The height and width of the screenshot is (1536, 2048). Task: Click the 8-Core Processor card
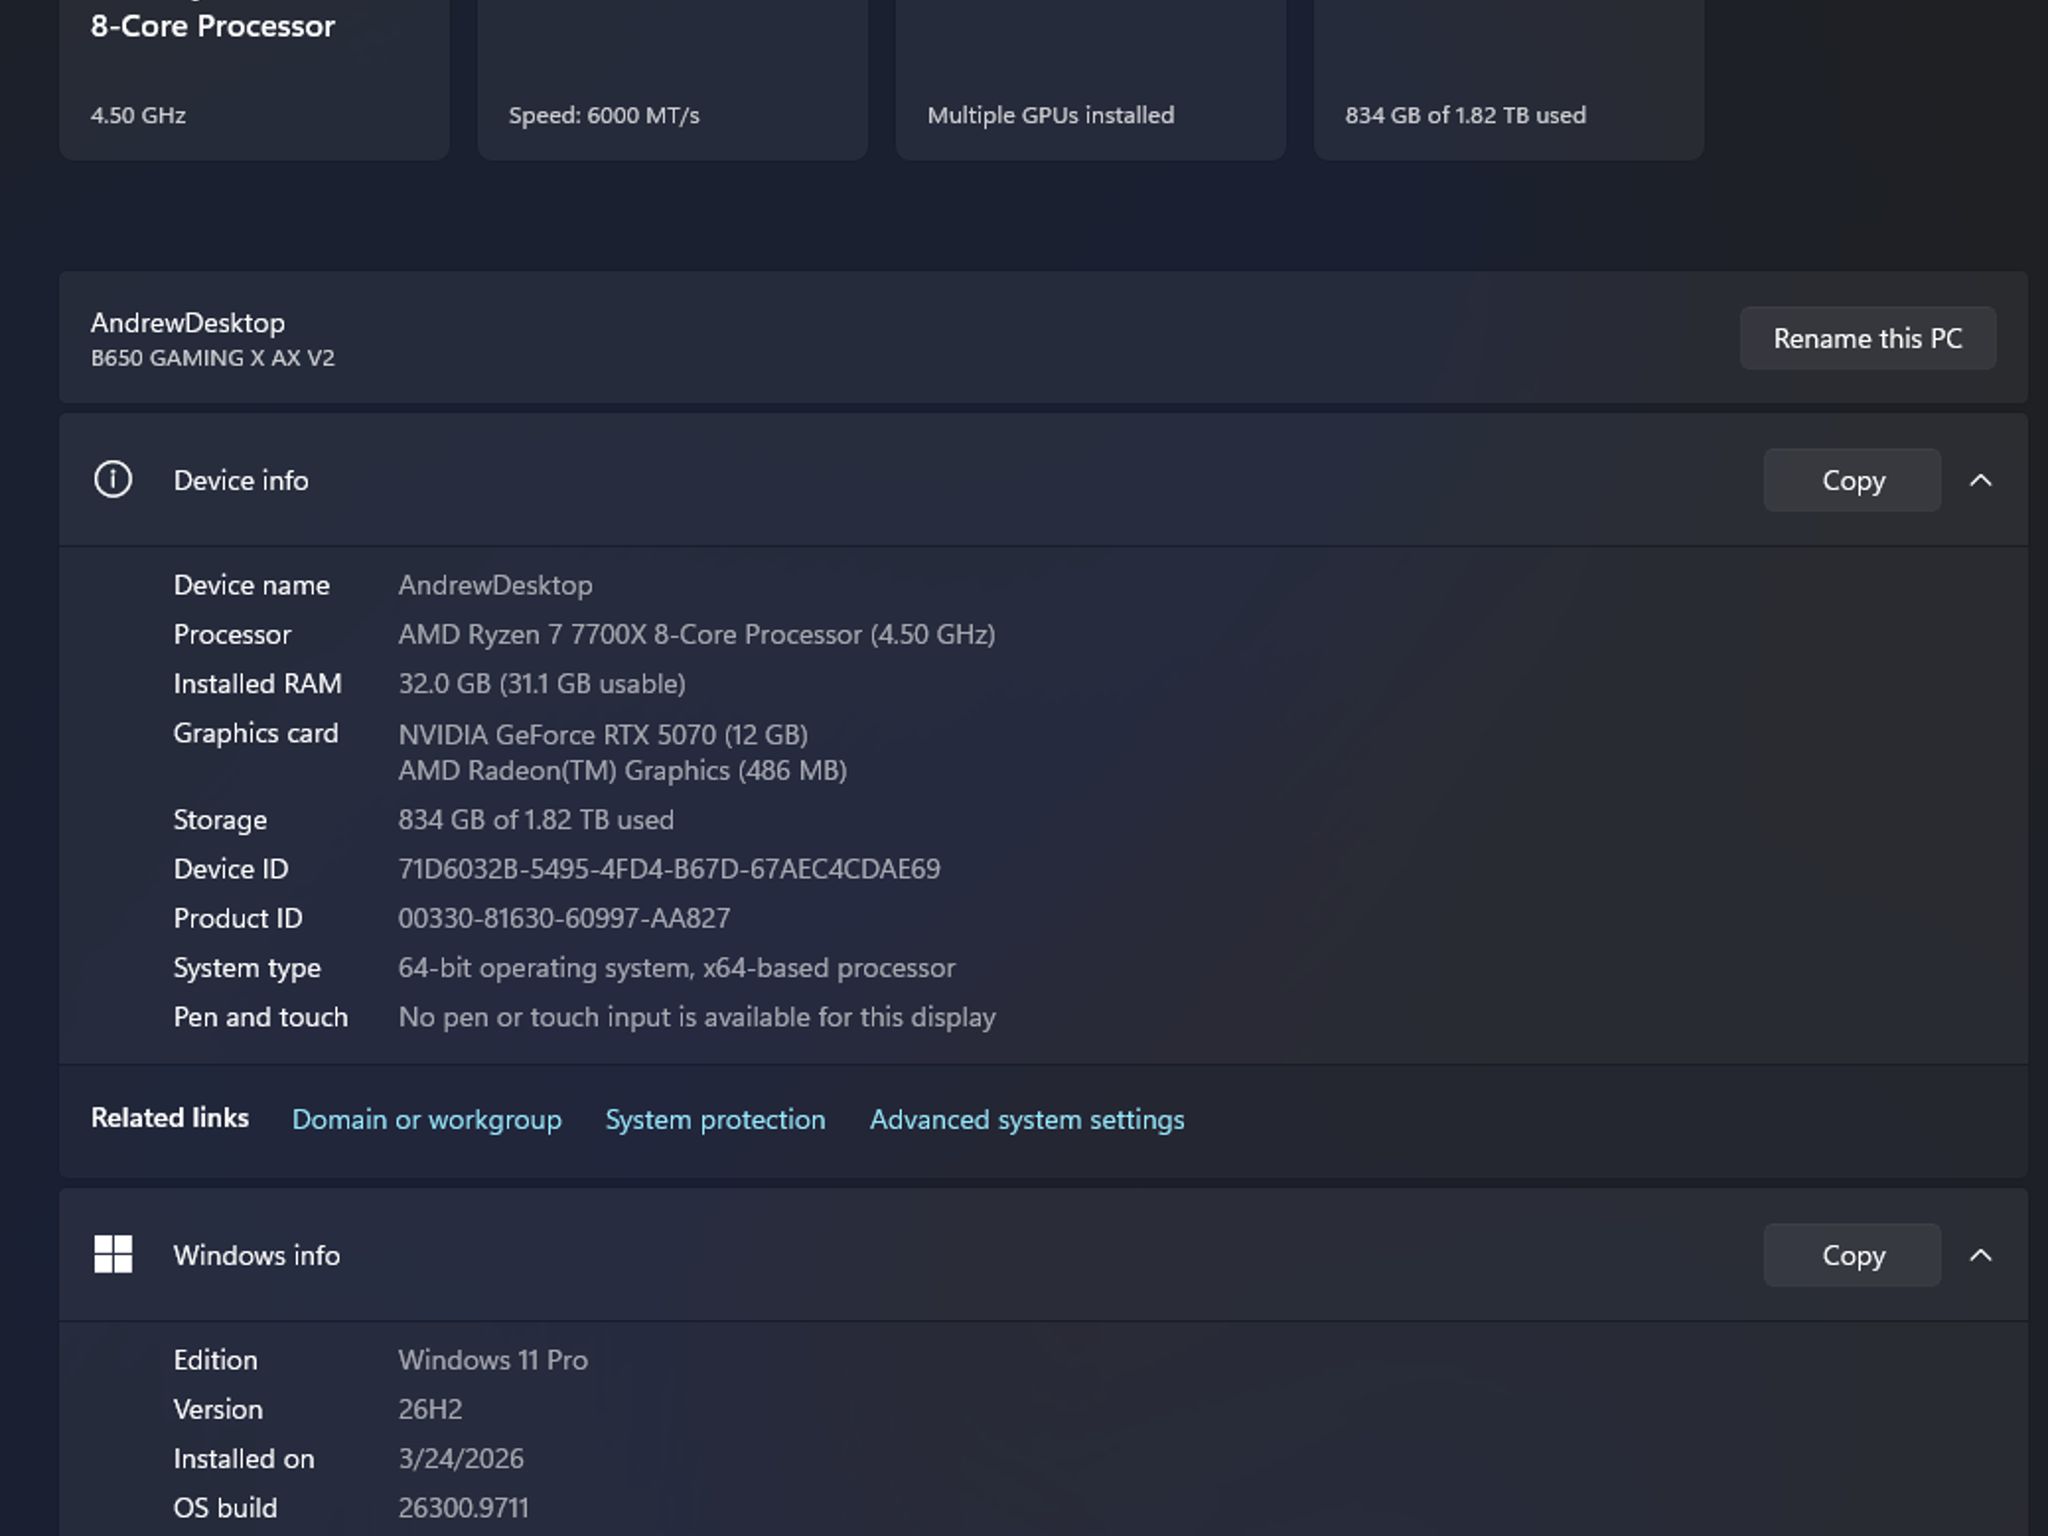point(254,78)
